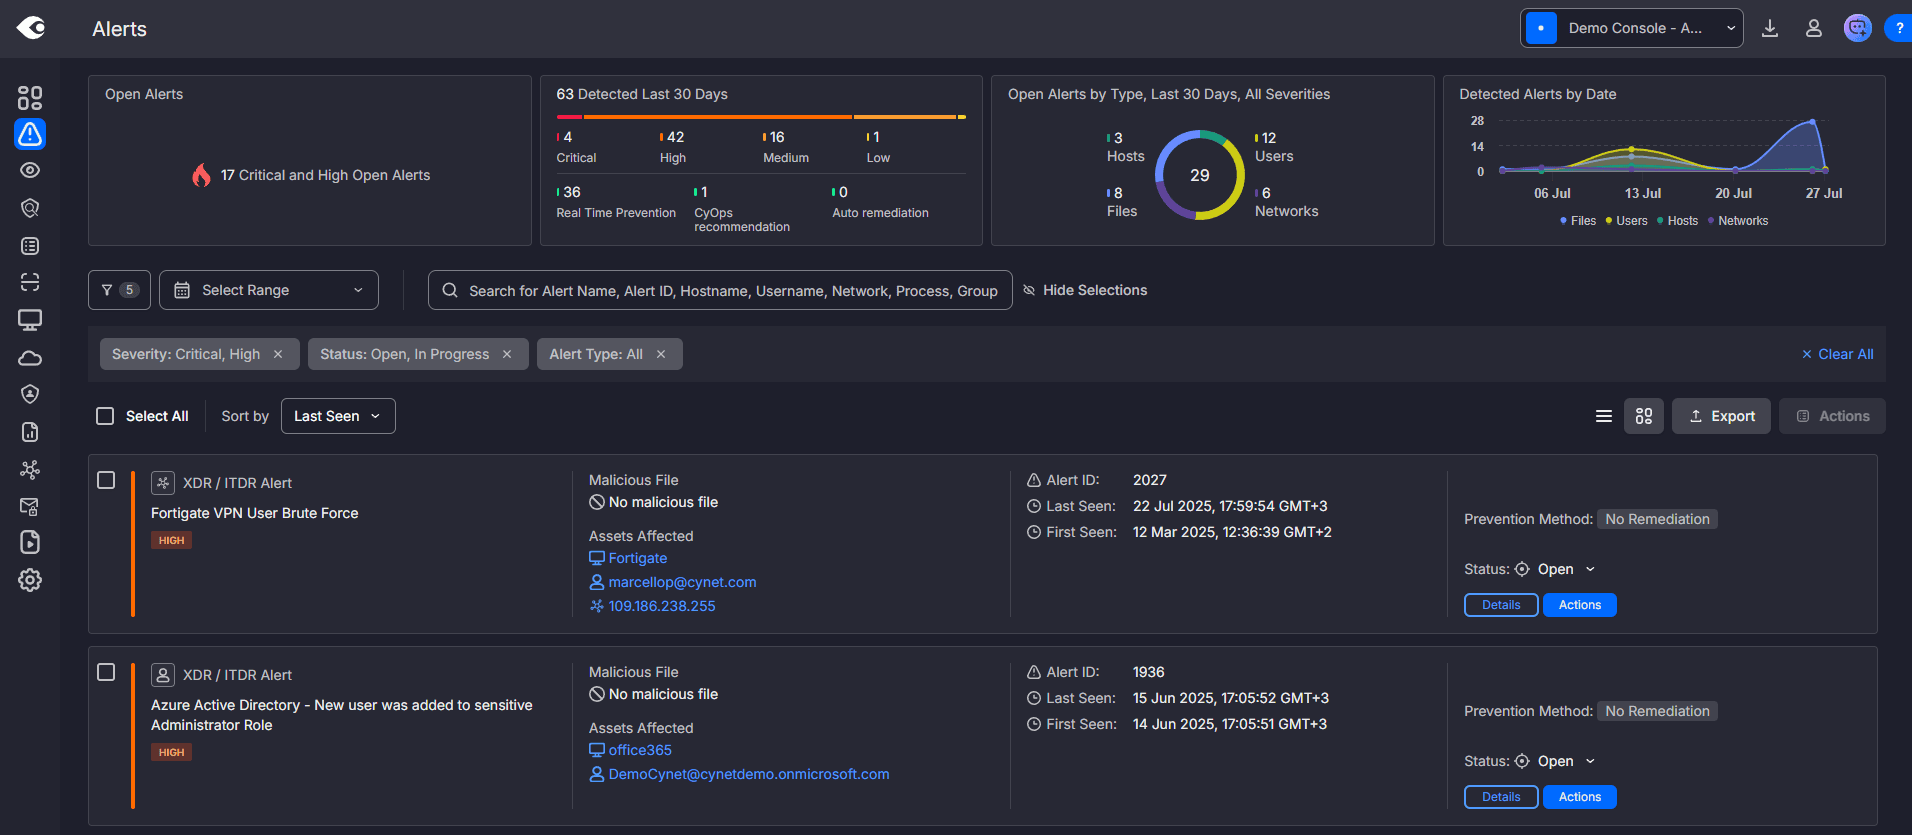Open the Sort by Last Seen dropdown
This screenshot has height=835, width=1912.
pos(338,416)
